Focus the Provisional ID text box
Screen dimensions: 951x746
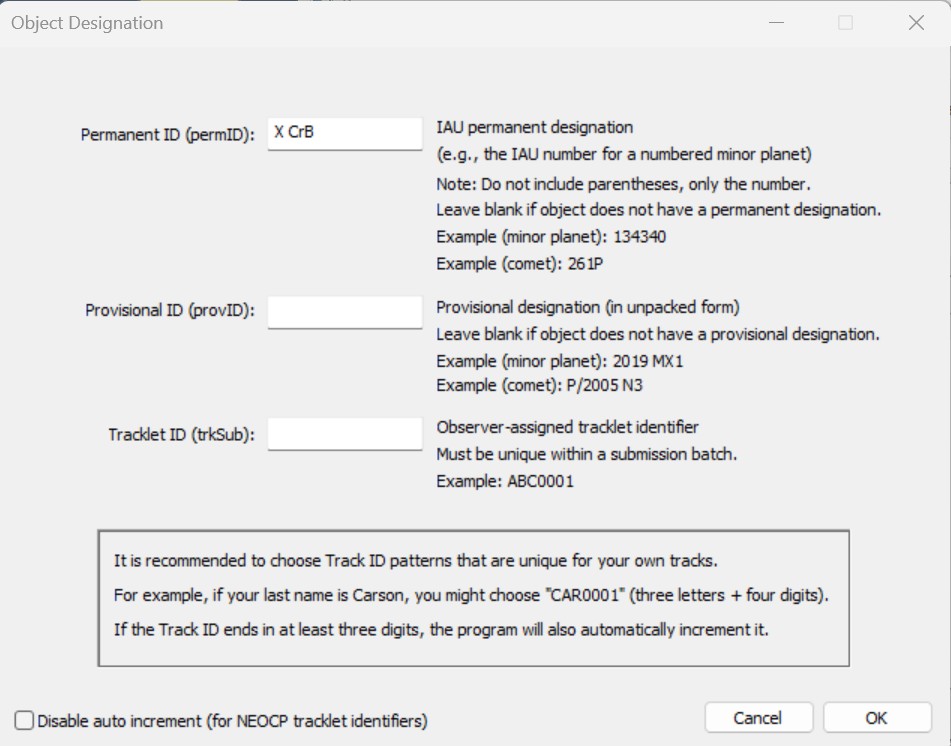pos(344,312)
